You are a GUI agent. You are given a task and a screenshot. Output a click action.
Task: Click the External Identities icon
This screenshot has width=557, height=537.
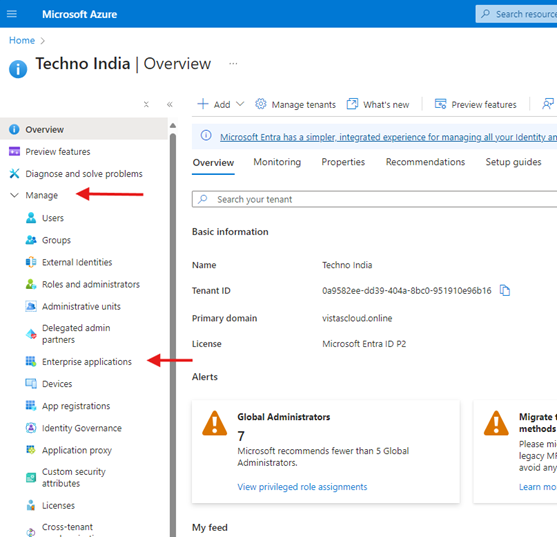coord(31,262)
